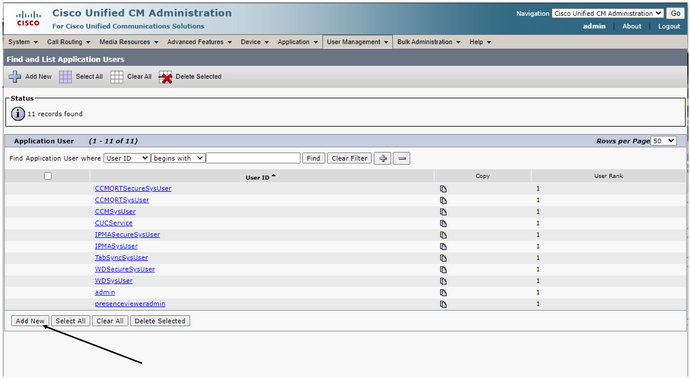The image size is (690, 380).
Task: Copy the CCMSysUser application user
Action: [443, 212]
